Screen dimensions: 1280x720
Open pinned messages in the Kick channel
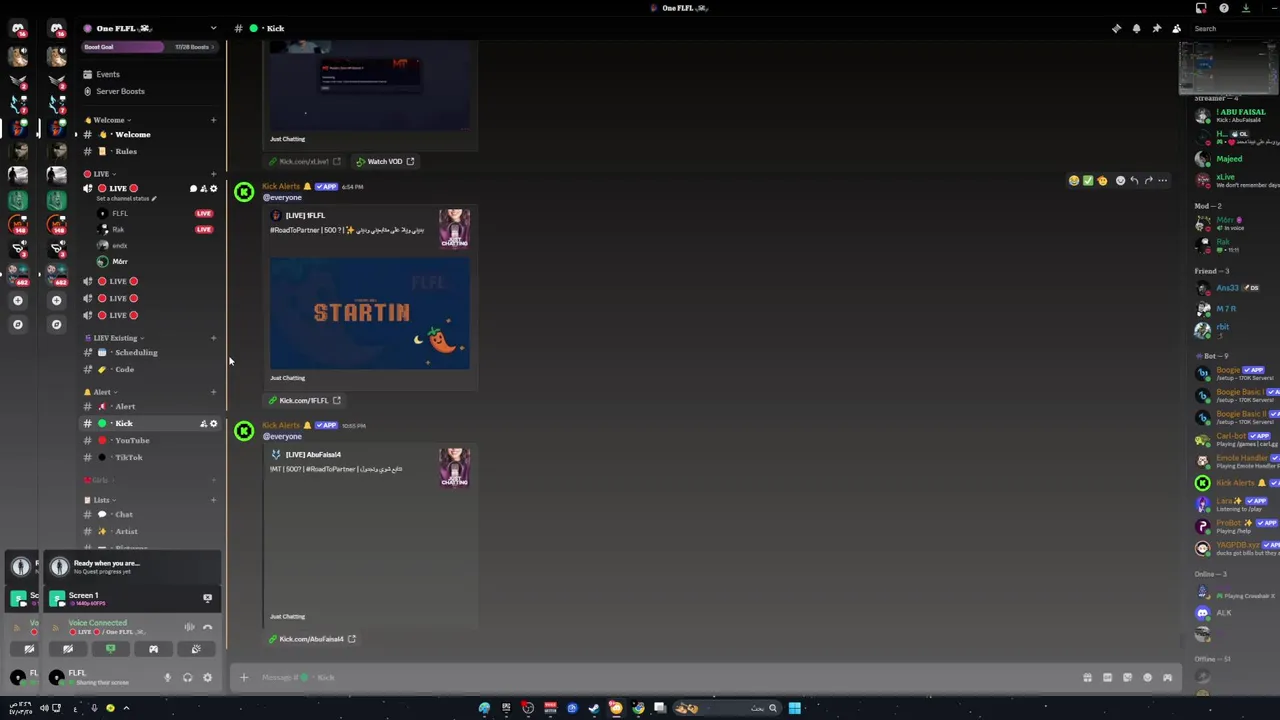coord(1156,28)
